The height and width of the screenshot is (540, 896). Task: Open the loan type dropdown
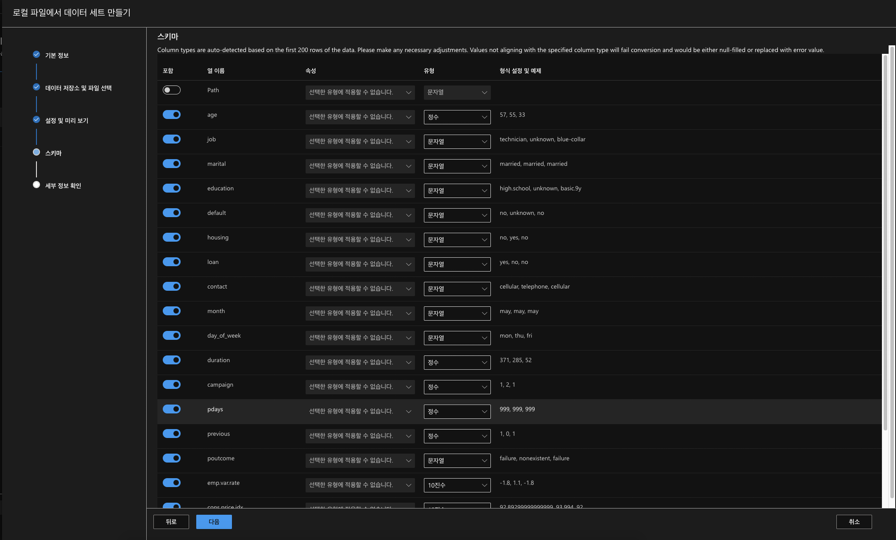click(x=457, y=265)
